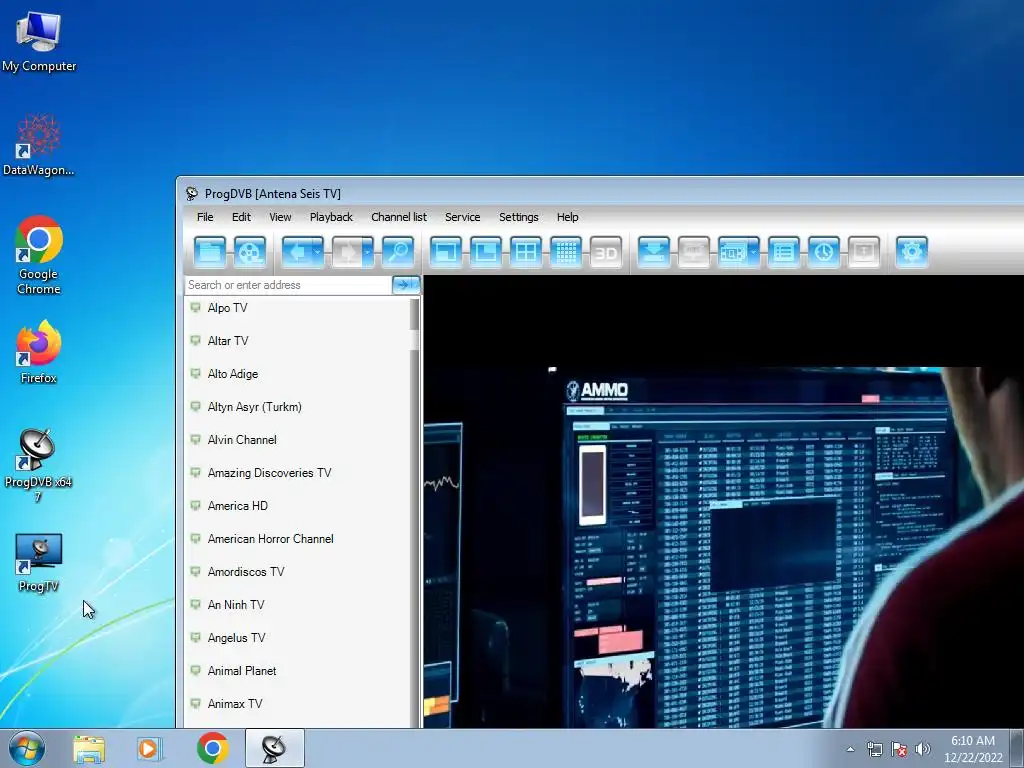Click the channel list vertical scrollbar

pyautogui.click(x=414, y=512)
